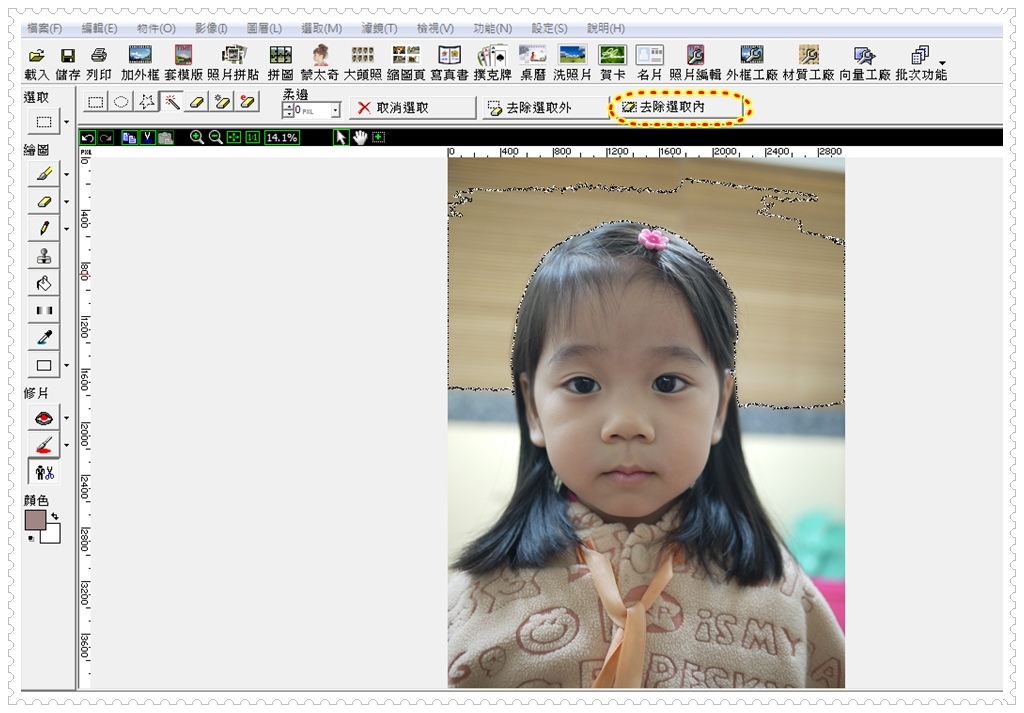1024x713 pixels.
Task: Click the zoom out magnifier
Action: [x=215, y=137]
